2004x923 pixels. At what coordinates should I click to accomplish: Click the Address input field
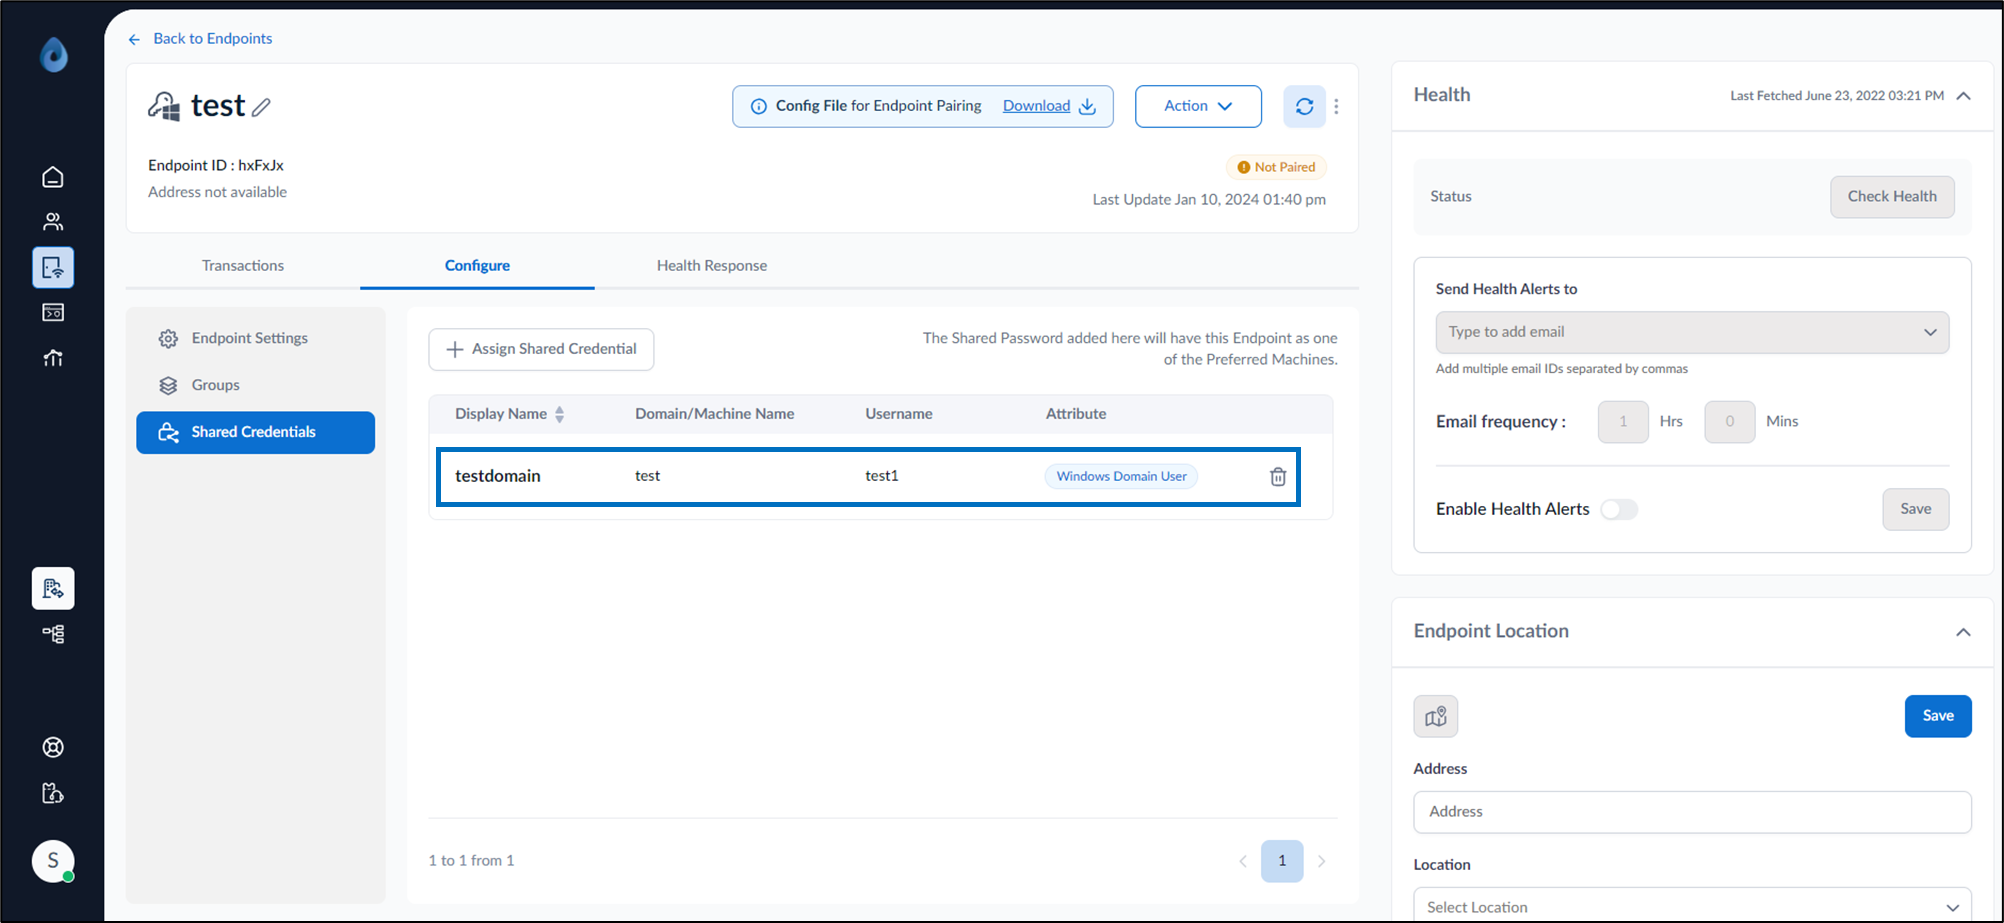point(1692,812)
